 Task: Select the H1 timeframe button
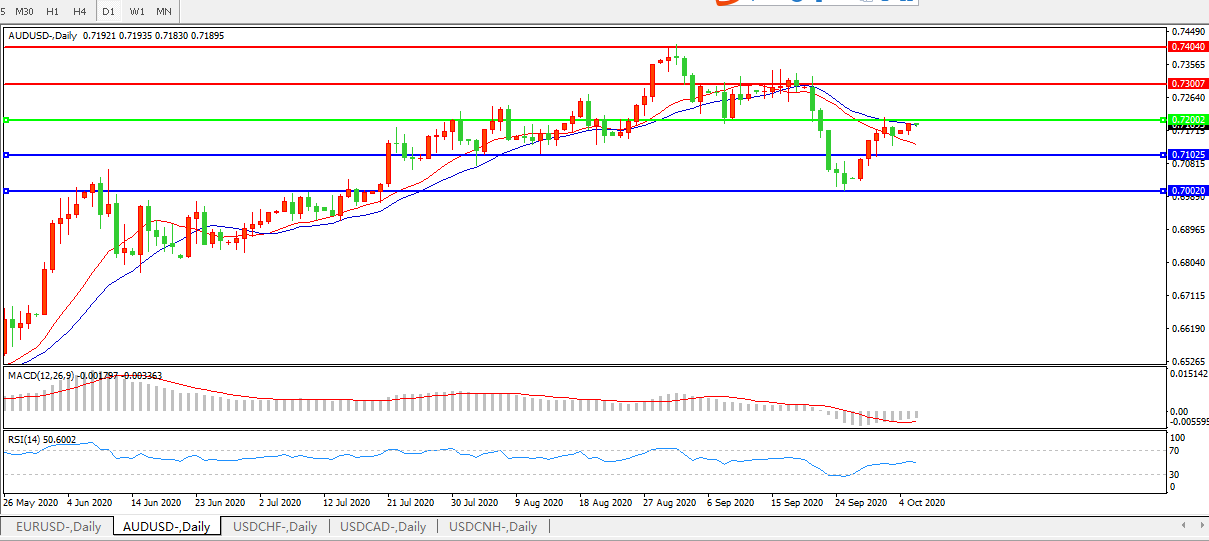click(53, 11)
